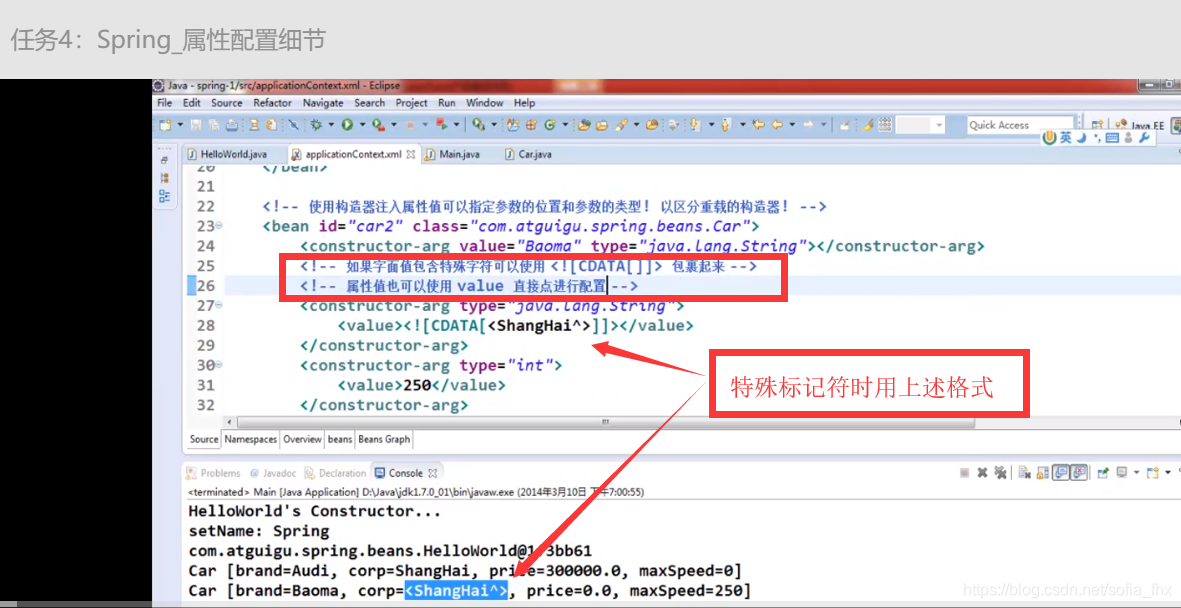Open Display Selected Console dropdown arrow
Screen dimensions: 1181x608
(x=1137, y=472)
